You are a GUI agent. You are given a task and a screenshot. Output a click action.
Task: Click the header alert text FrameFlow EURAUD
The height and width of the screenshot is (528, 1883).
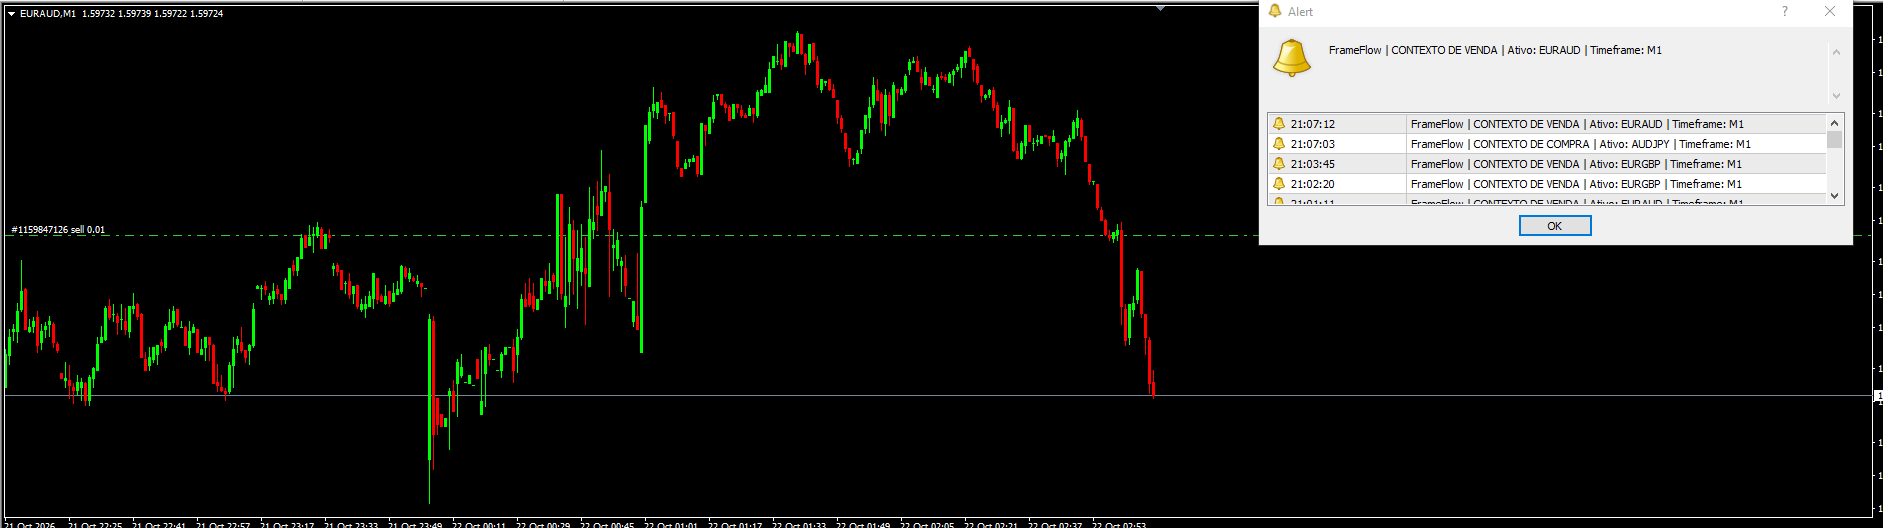[x=1495, y=50]
